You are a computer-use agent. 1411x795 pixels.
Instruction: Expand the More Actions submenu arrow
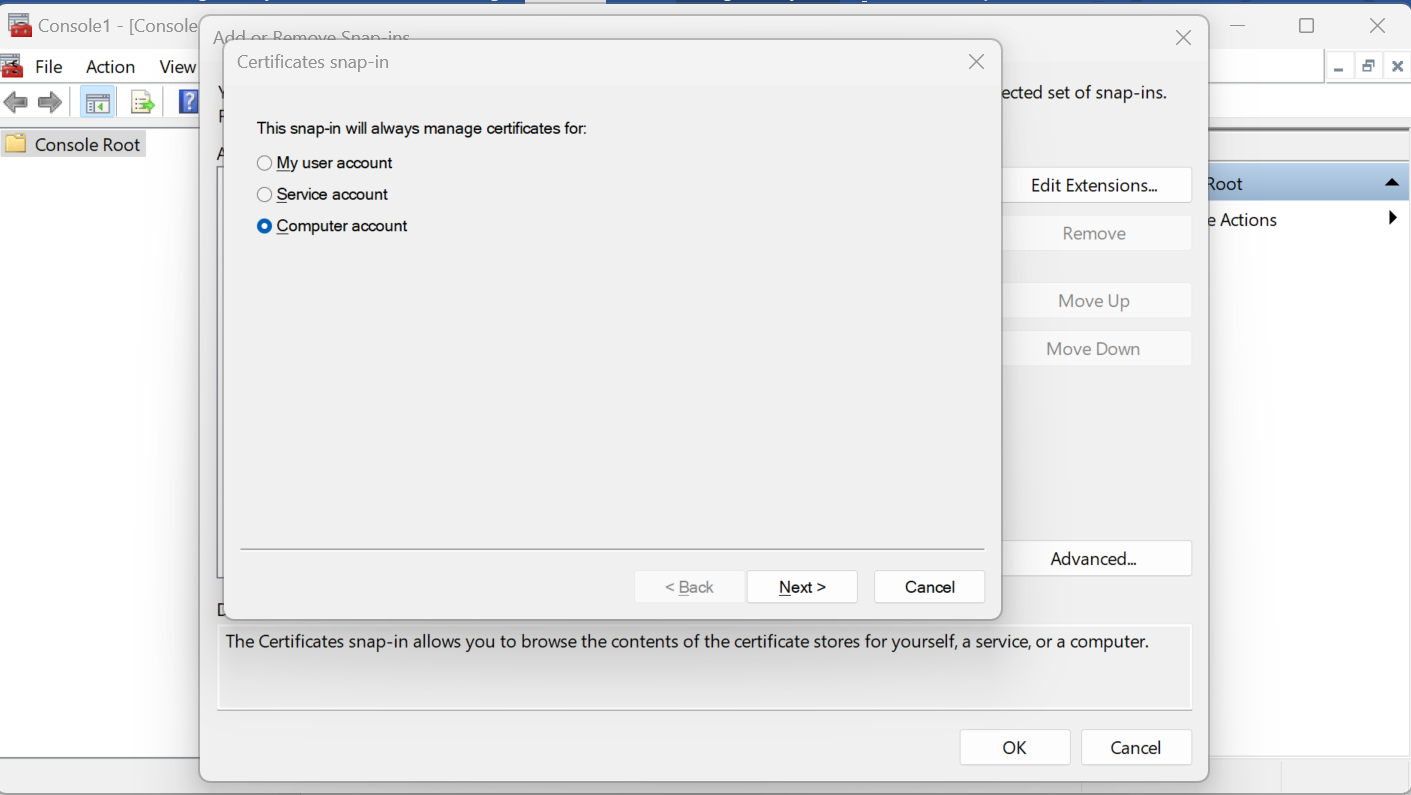(1392, 218)
